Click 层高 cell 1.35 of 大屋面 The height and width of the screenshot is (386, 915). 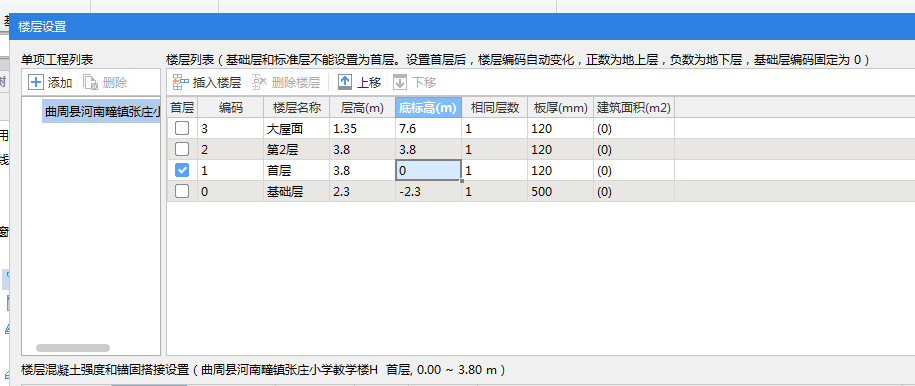[x=362, y=128]
